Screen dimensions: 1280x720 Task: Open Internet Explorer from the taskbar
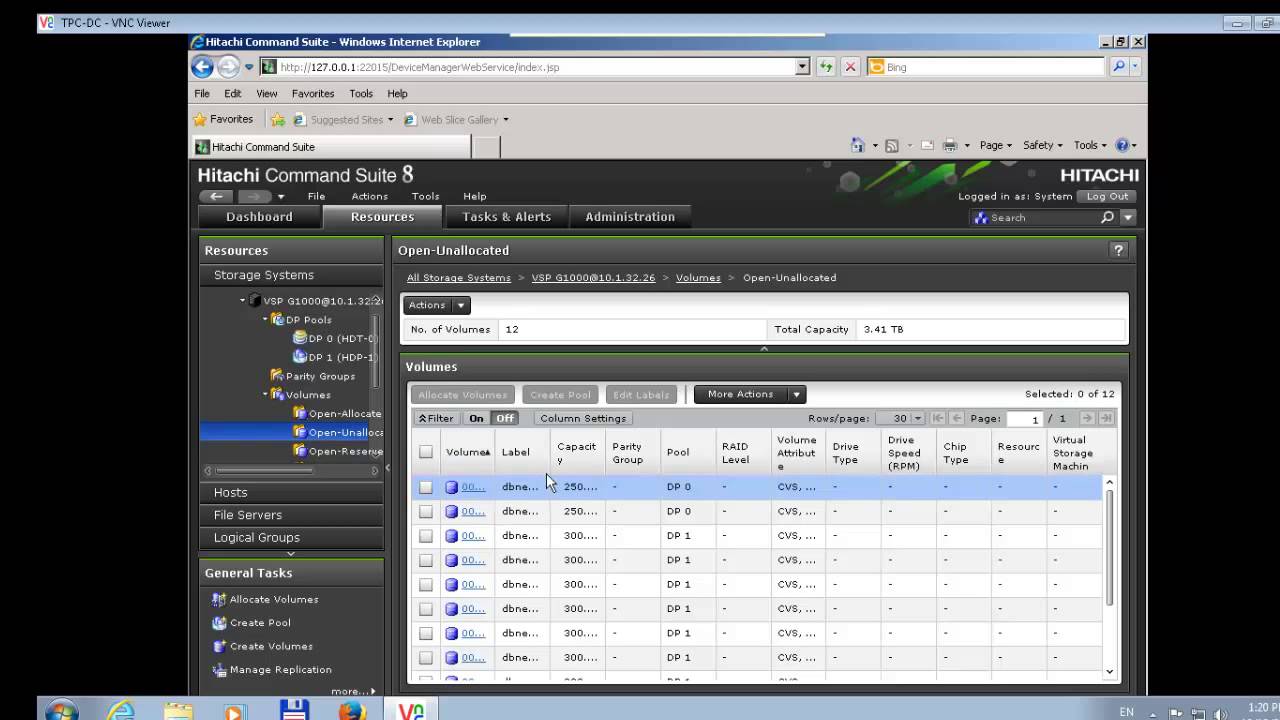121,711
